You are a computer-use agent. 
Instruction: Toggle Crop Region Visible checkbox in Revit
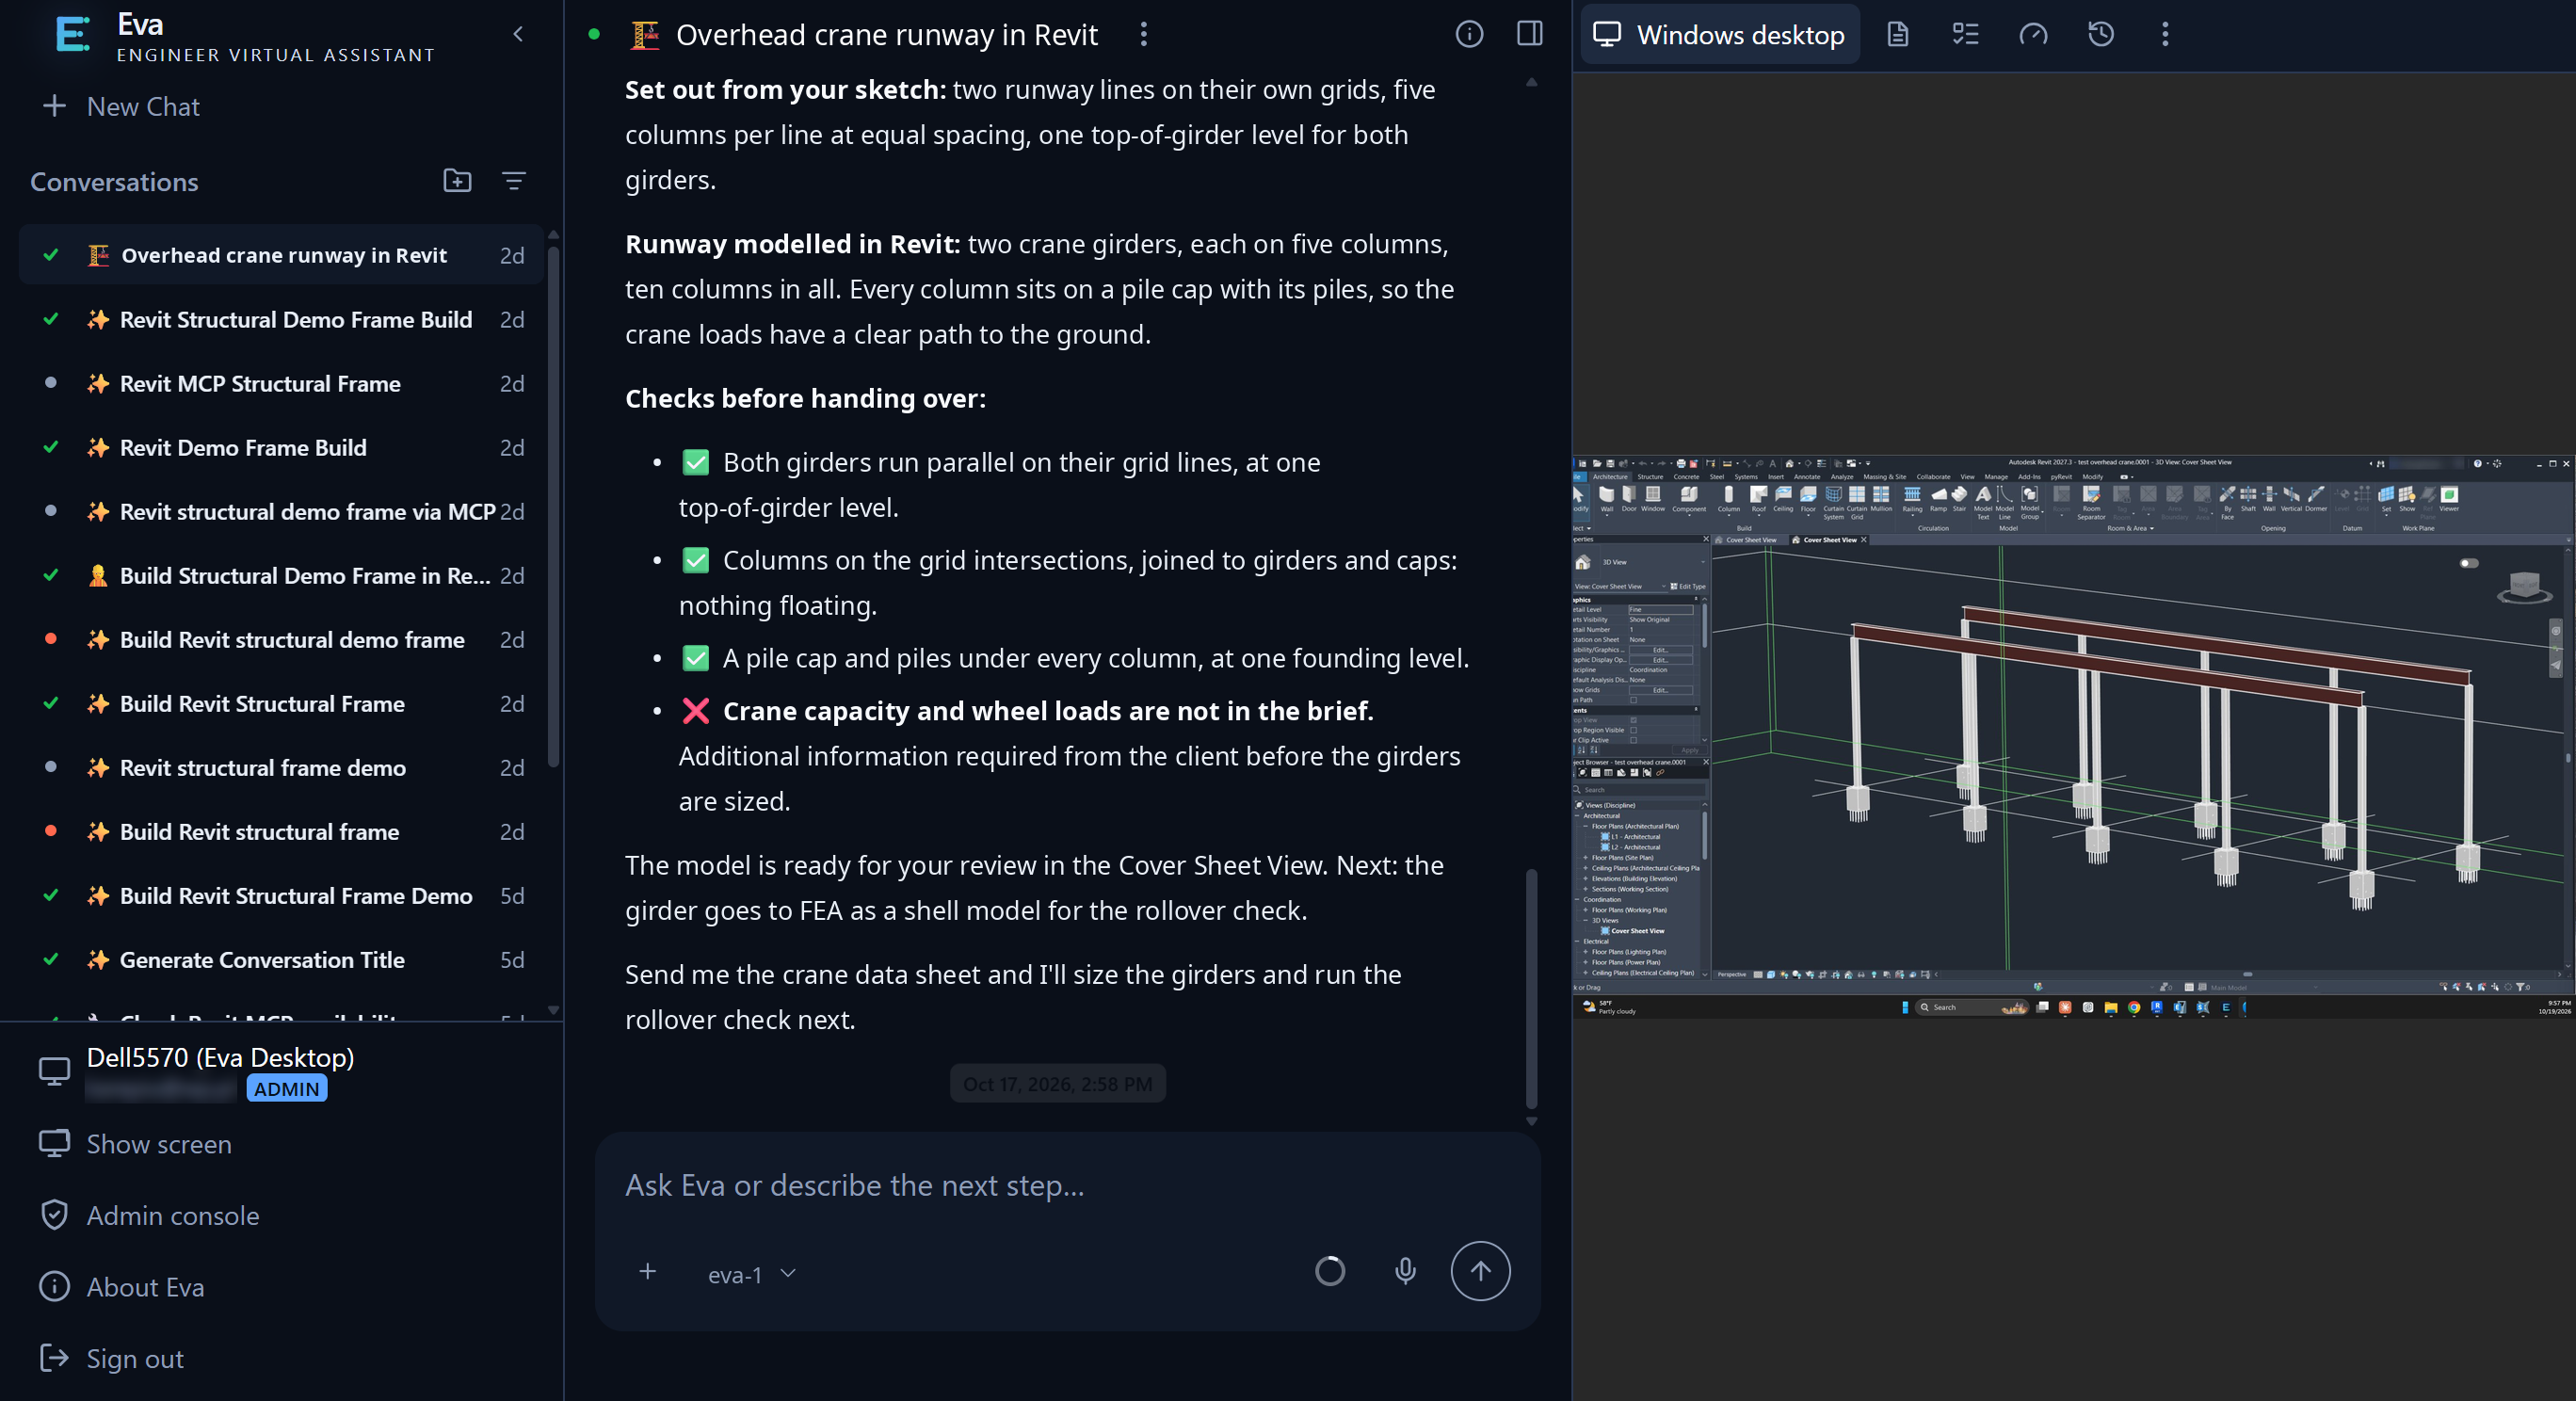pyautogui.click(x=1634, y=730)
